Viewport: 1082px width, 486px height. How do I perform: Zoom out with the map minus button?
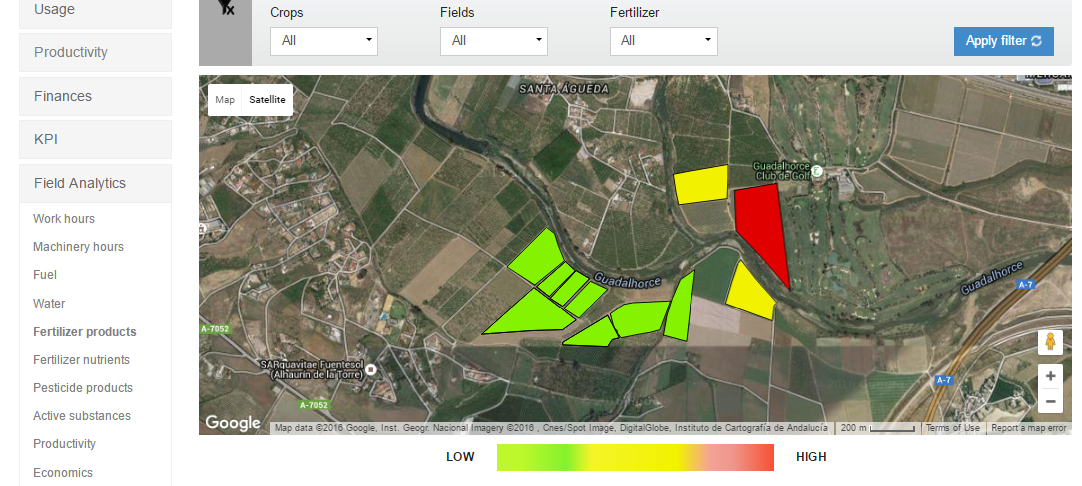[x=1050, y=402]
